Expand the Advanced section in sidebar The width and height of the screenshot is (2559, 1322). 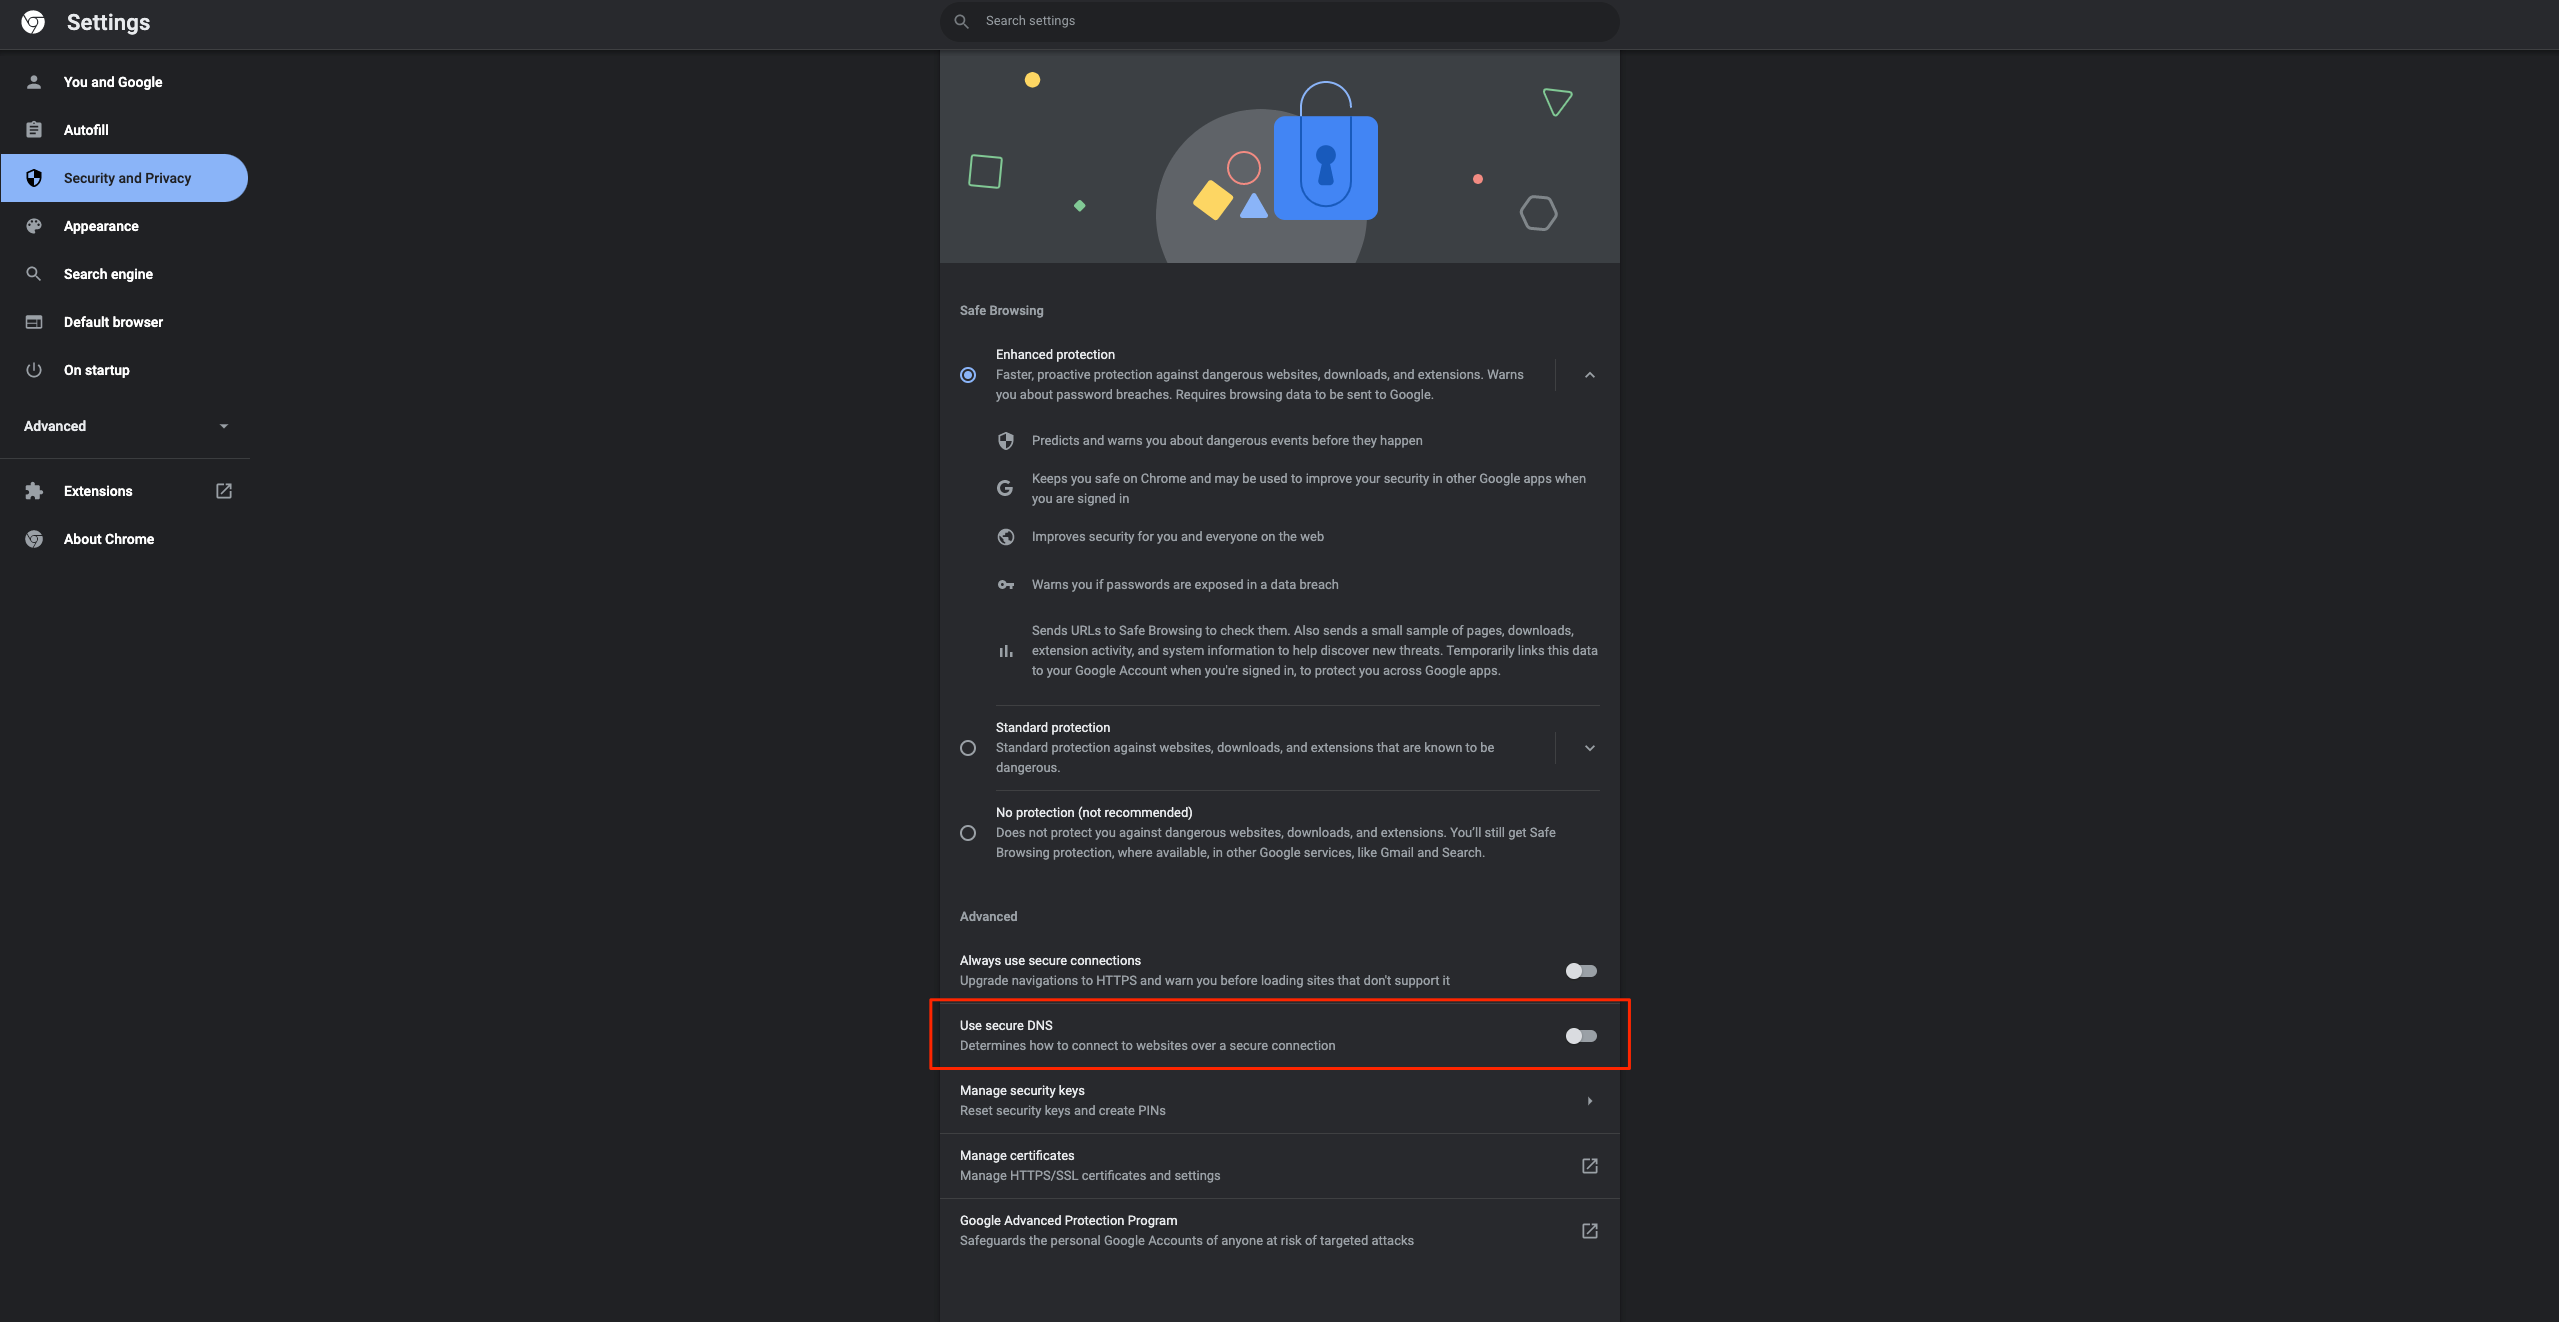[125, 426]
